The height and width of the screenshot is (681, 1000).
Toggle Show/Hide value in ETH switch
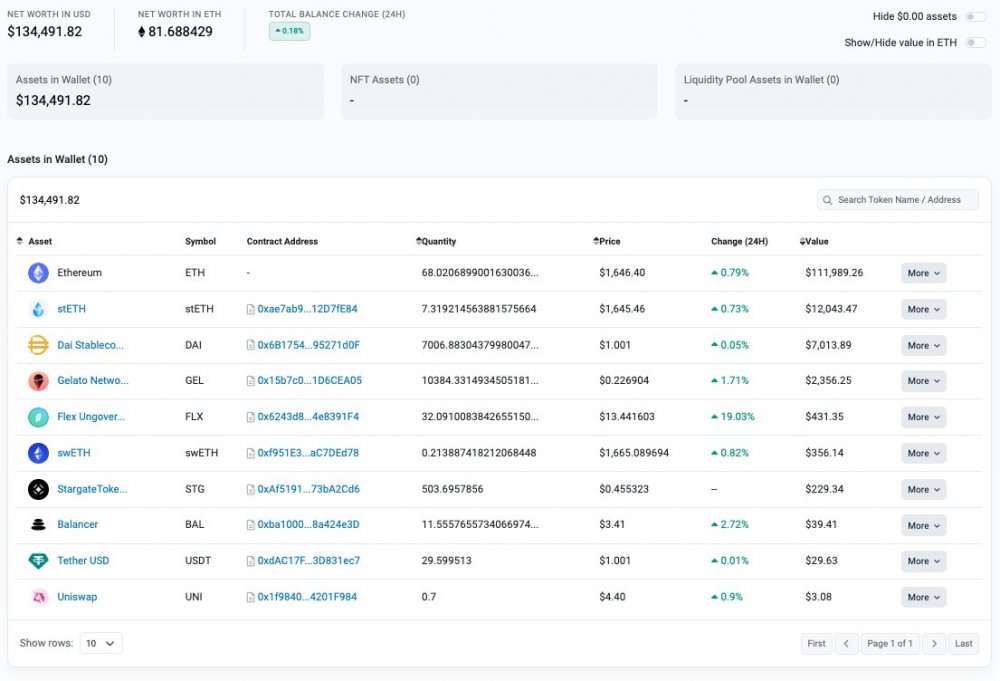[x=976, y=43]
